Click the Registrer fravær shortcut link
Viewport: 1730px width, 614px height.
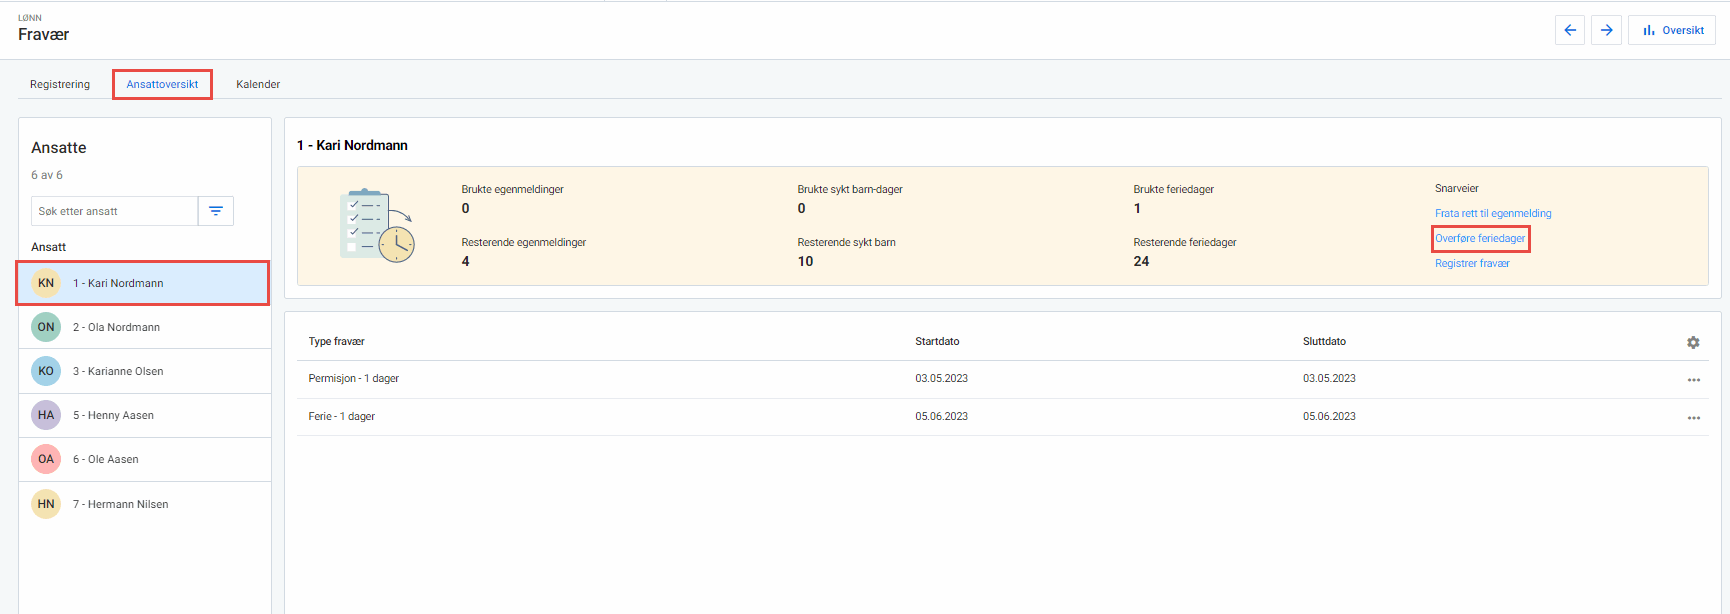[x=1472, y=263]
